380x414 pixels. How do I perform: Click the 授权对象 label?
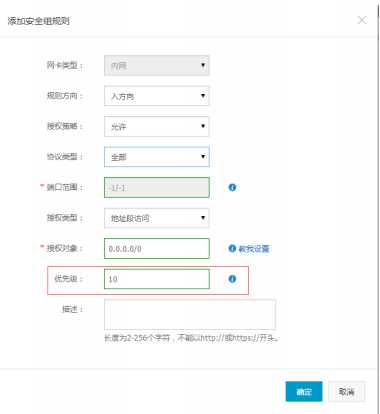click(64, 248)
